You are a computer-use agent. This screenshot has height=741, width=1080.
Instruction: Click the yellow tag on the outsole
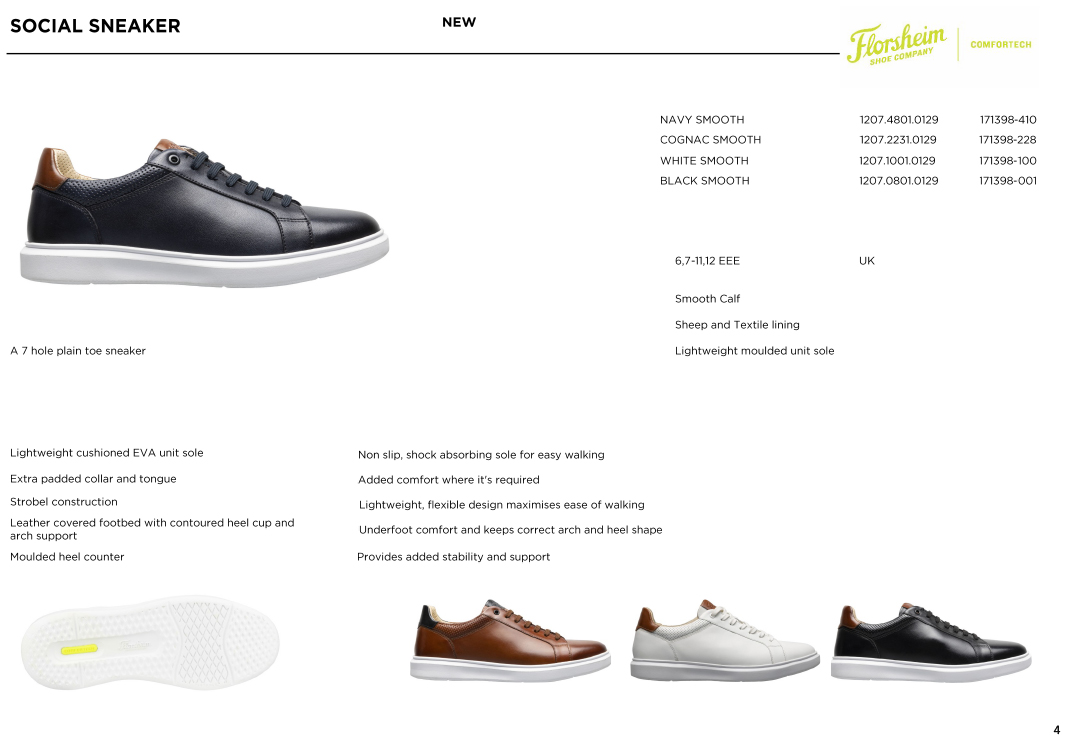(x=79, y=649)
